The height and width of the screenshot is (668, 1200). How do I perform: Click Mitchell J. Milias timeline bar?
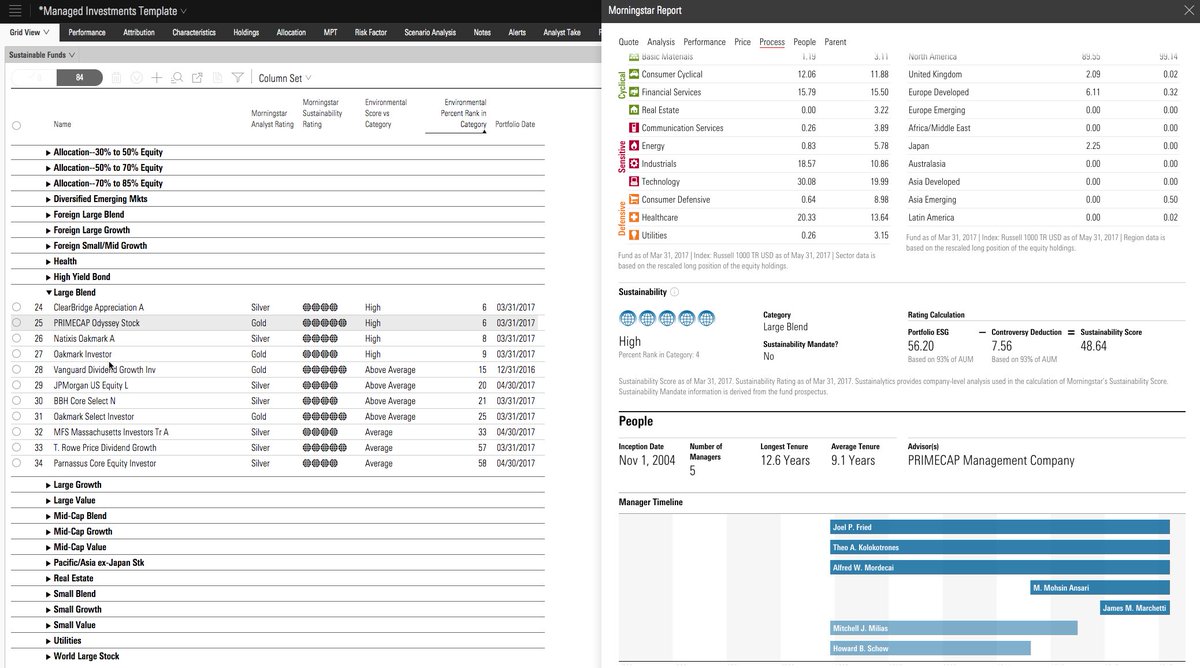[954, 628]
